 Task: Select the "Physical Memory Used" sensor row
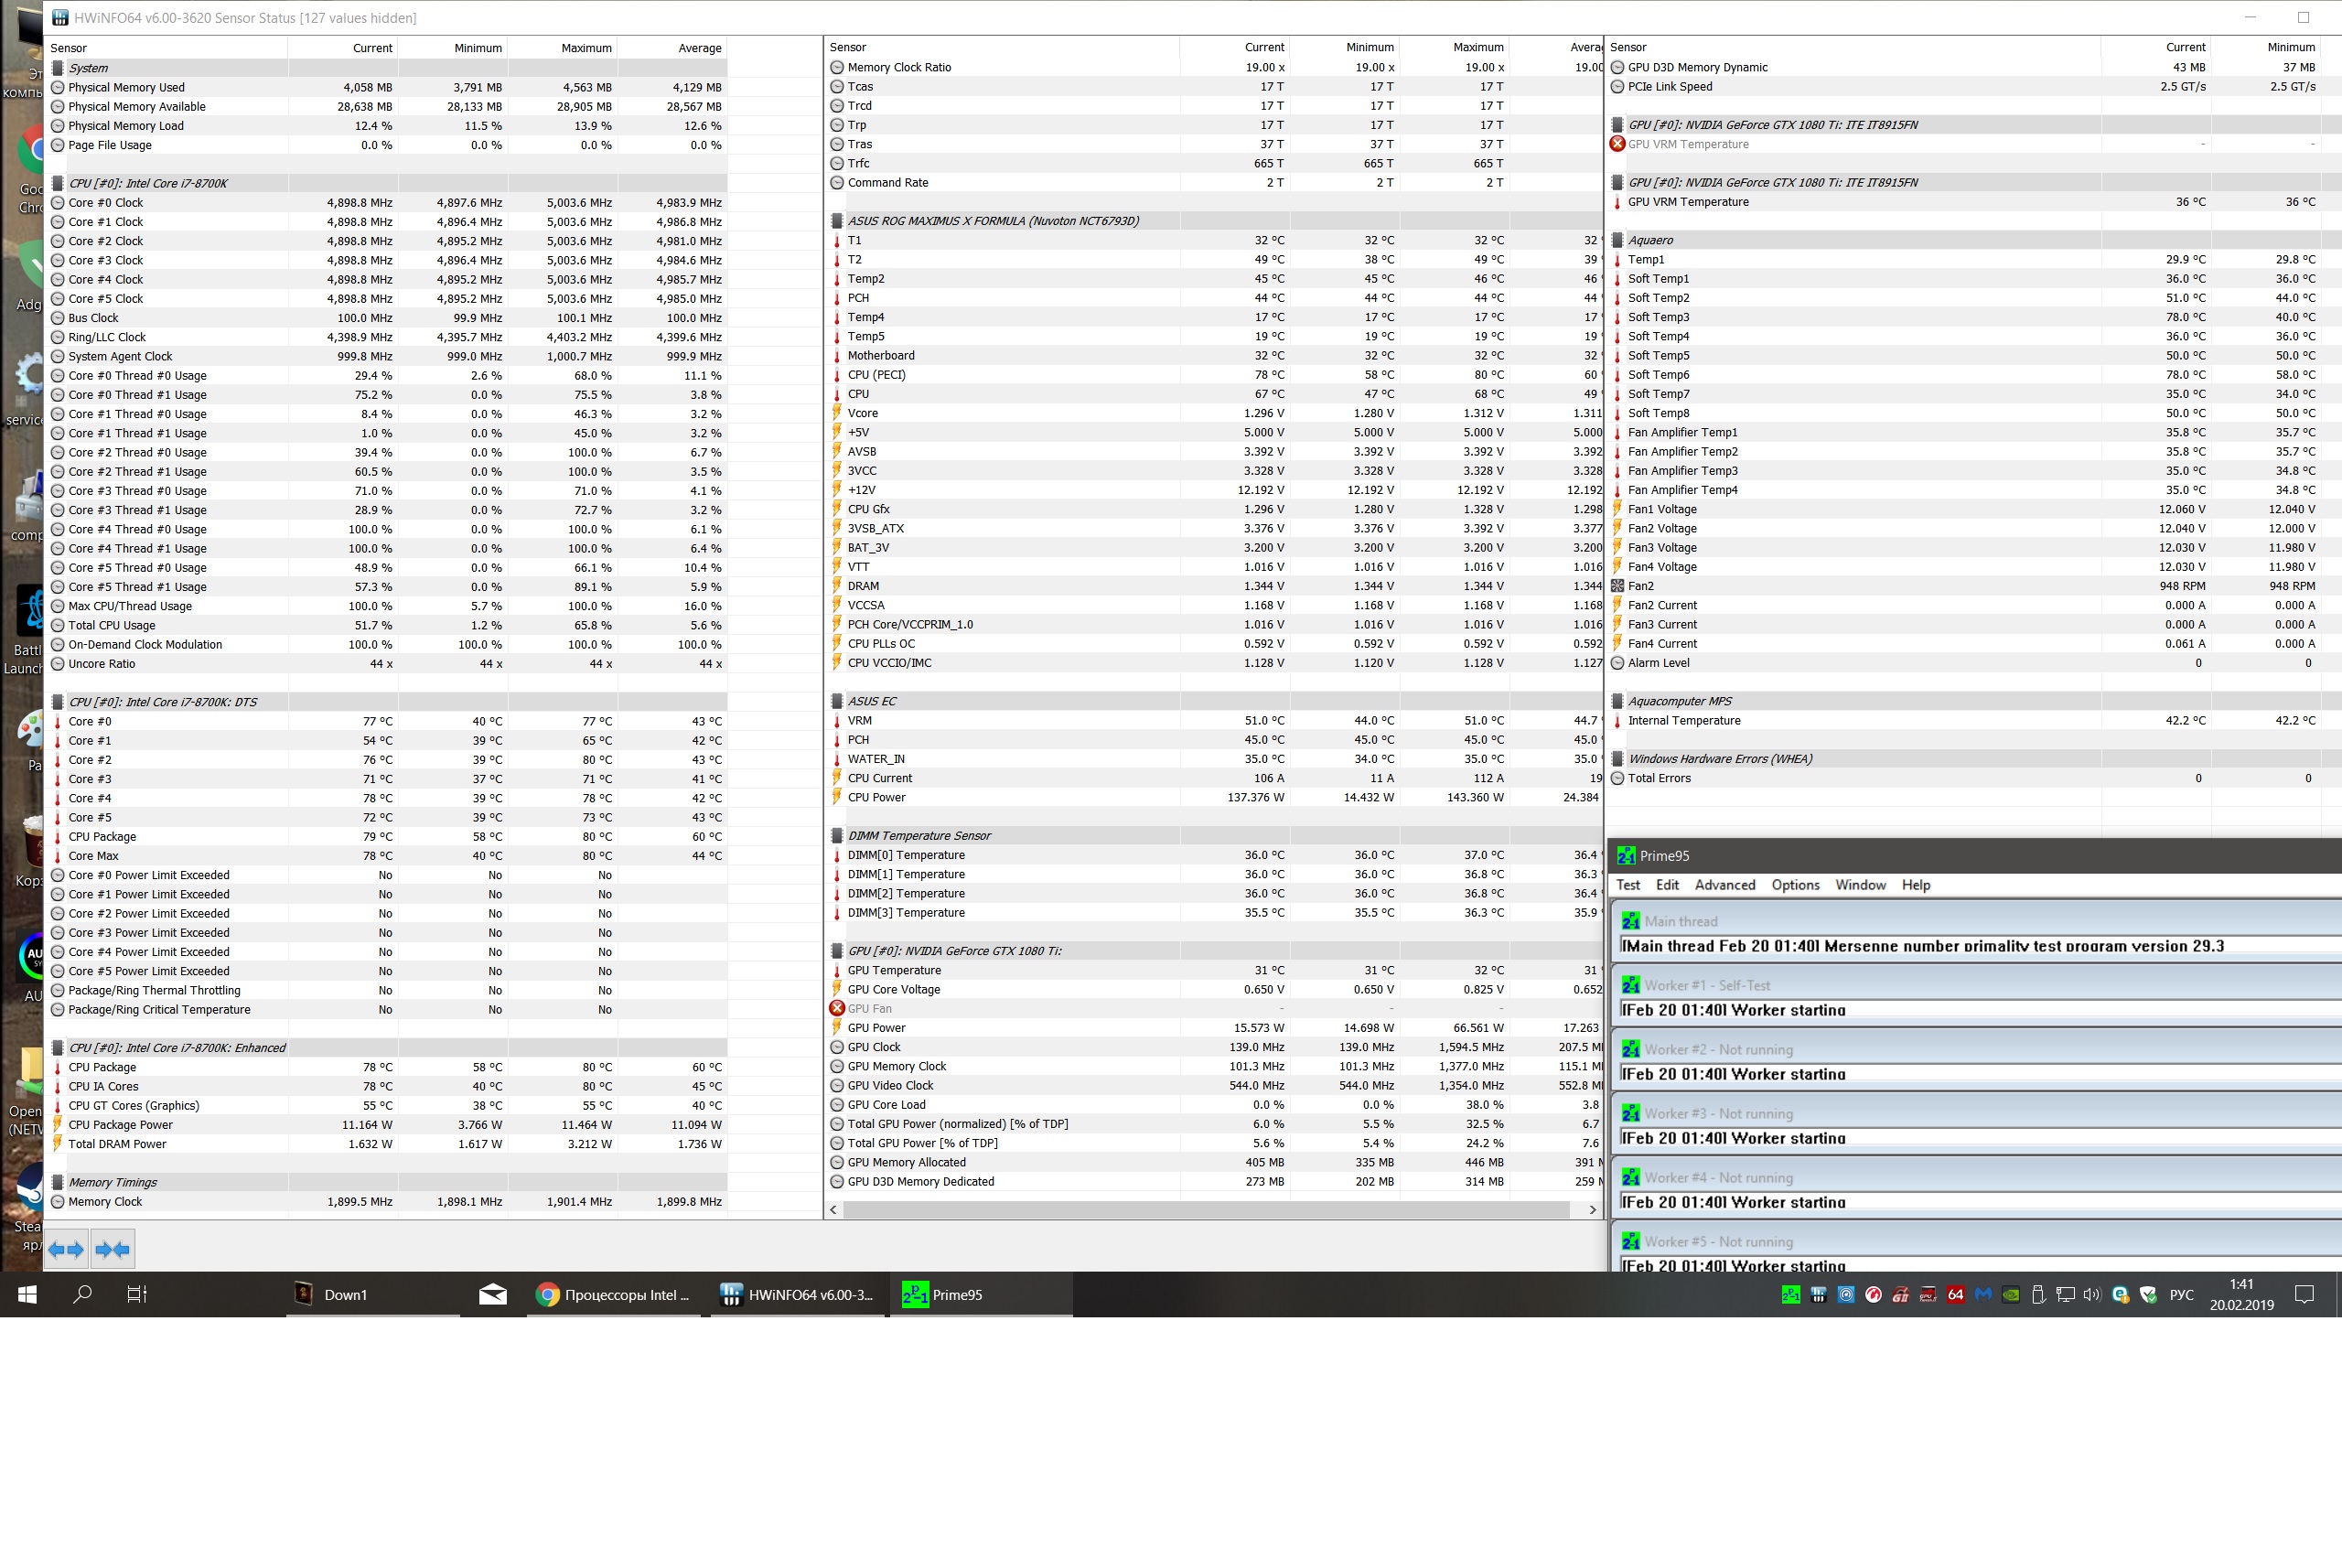tap(387, 88)
